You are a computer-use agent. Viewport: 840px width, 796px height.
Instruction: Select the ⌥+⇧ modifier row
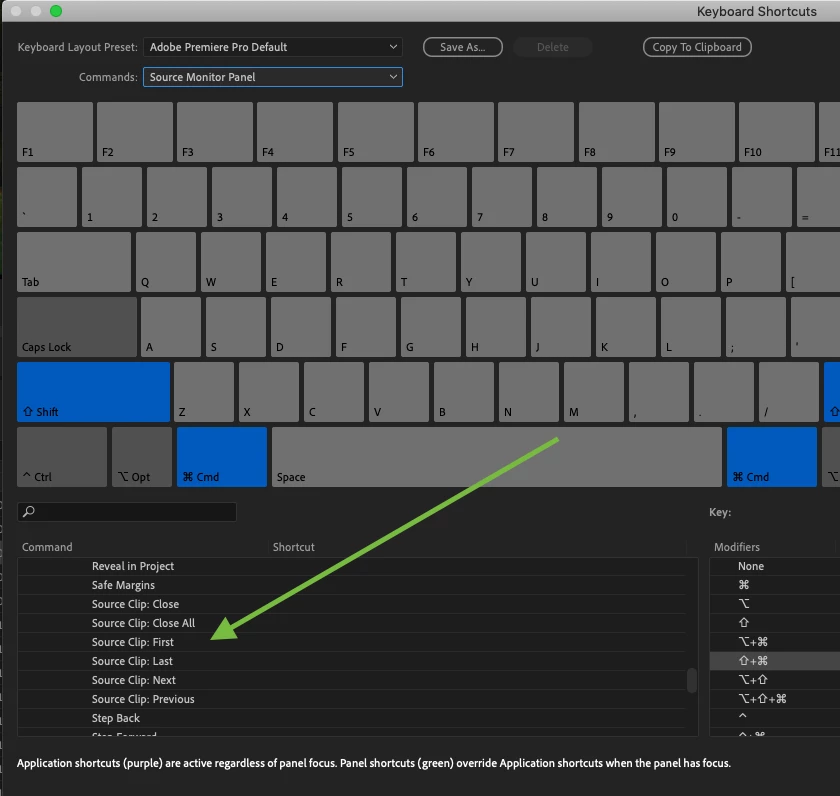(775, 680)
